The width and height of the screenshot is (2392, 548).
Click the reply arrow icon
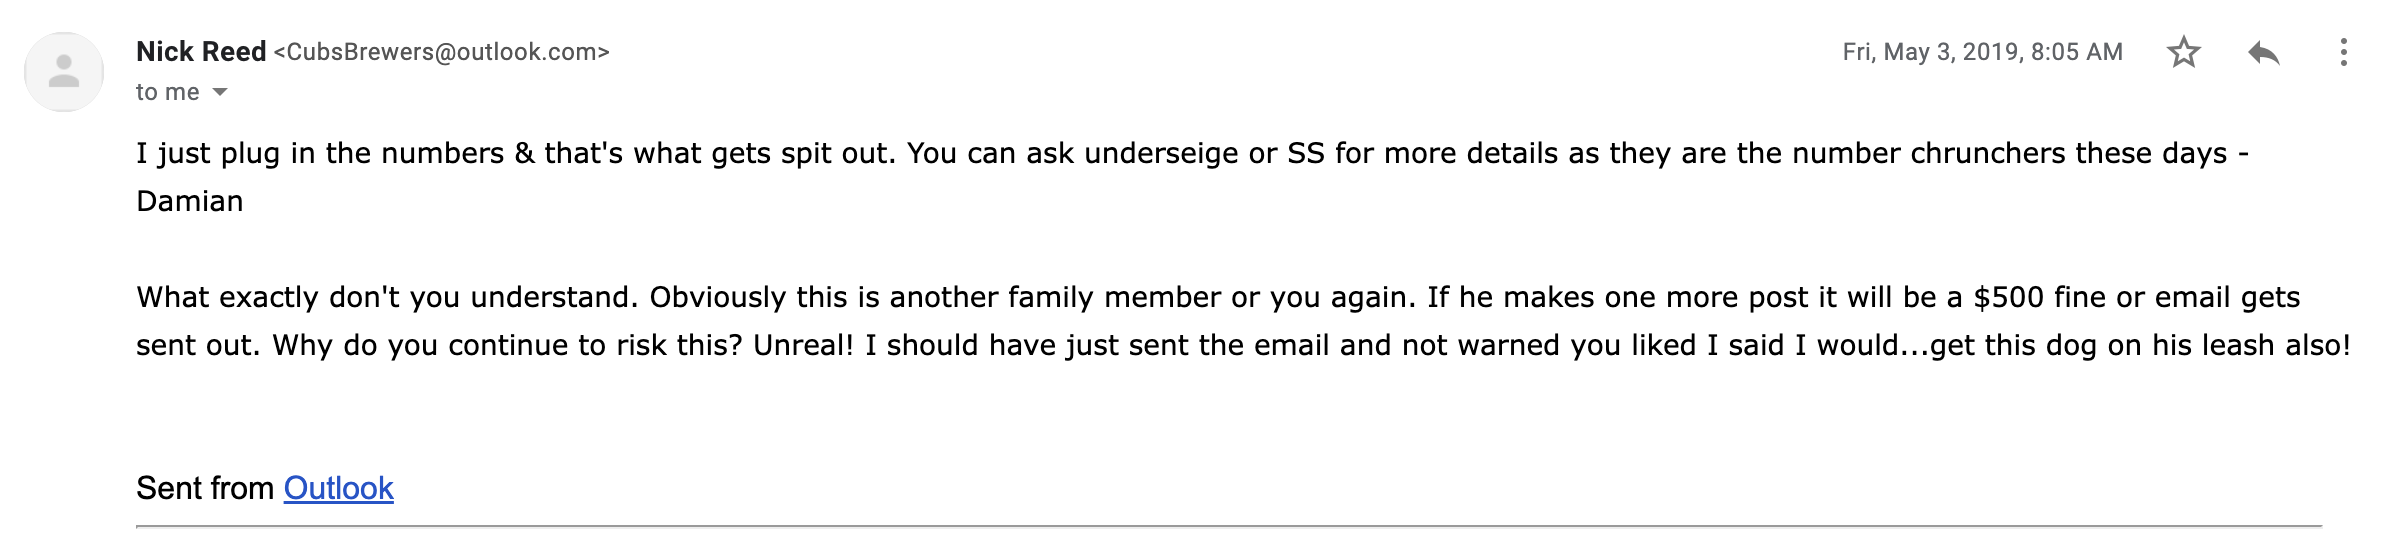pos(2264,52)
